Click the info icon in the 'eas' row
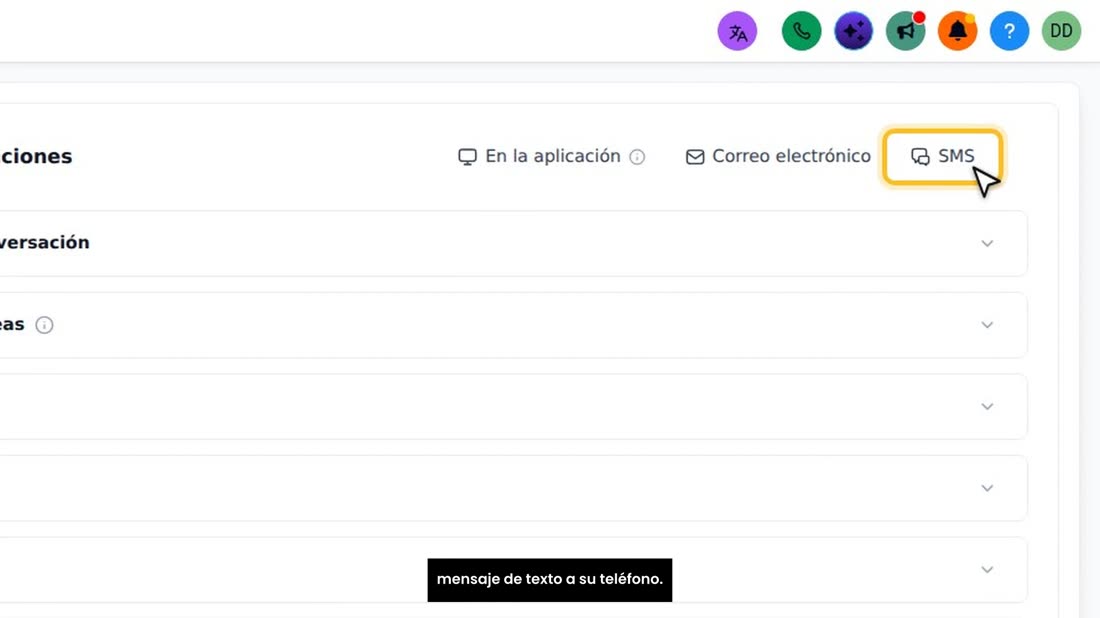This screenshot has height=618, width=1100. point(44,325)
